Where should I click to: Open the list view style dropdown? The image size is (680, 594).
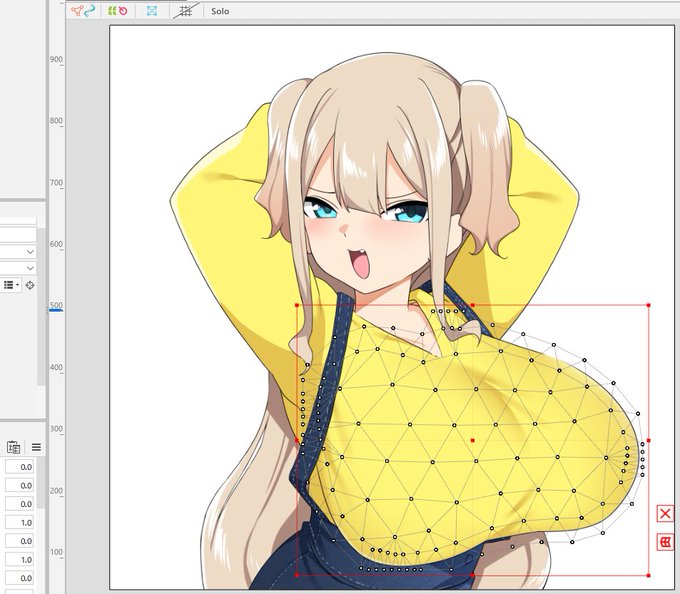click(11, 285)
